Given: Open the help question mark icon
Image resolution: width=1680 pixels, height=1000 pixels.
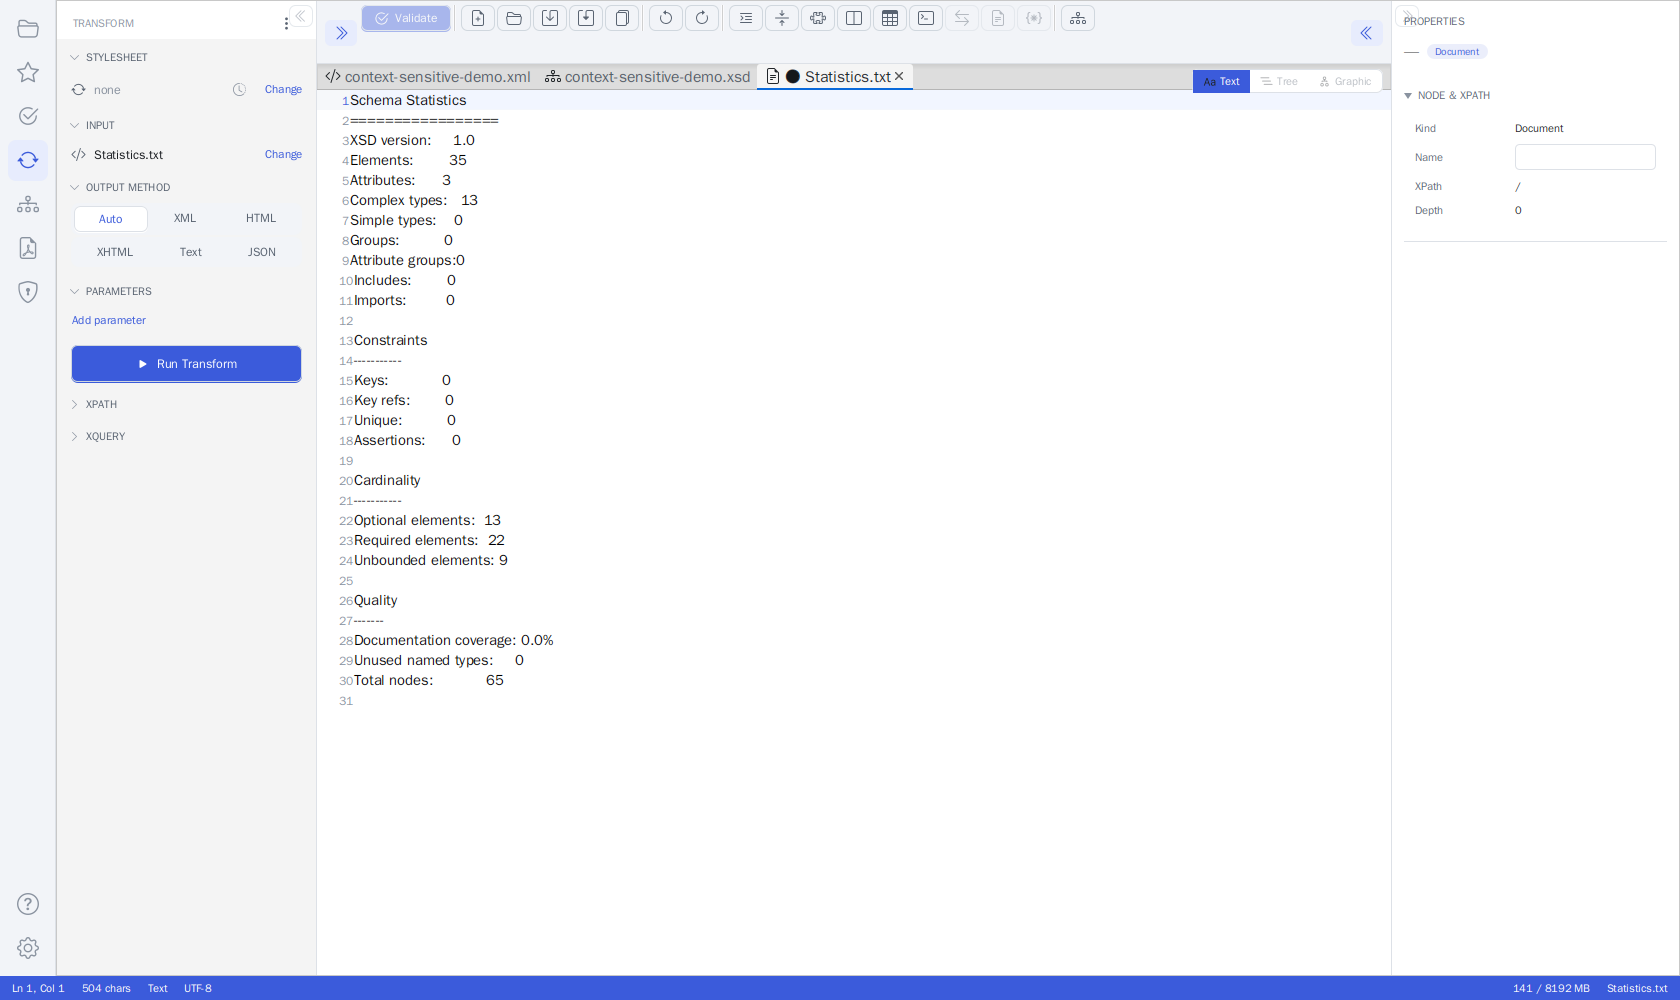Looking at the screenshot, I should pyautogui.click(x=28, y=904).
